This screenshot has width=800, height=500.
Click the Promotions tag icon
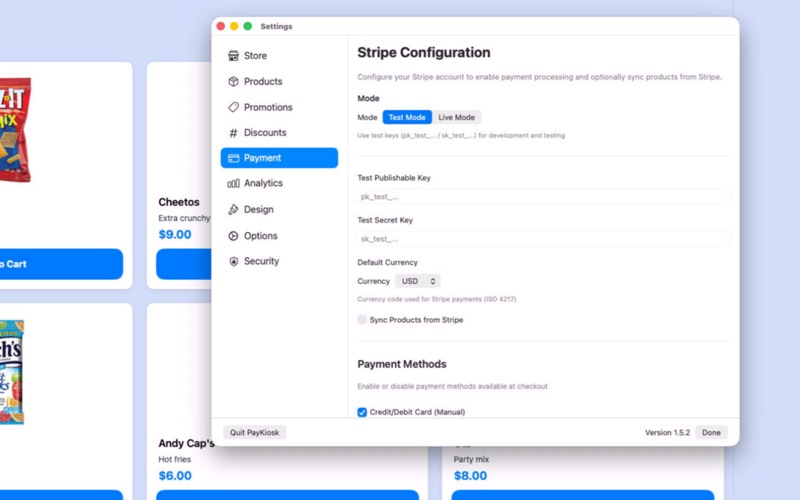coord(233,107)
